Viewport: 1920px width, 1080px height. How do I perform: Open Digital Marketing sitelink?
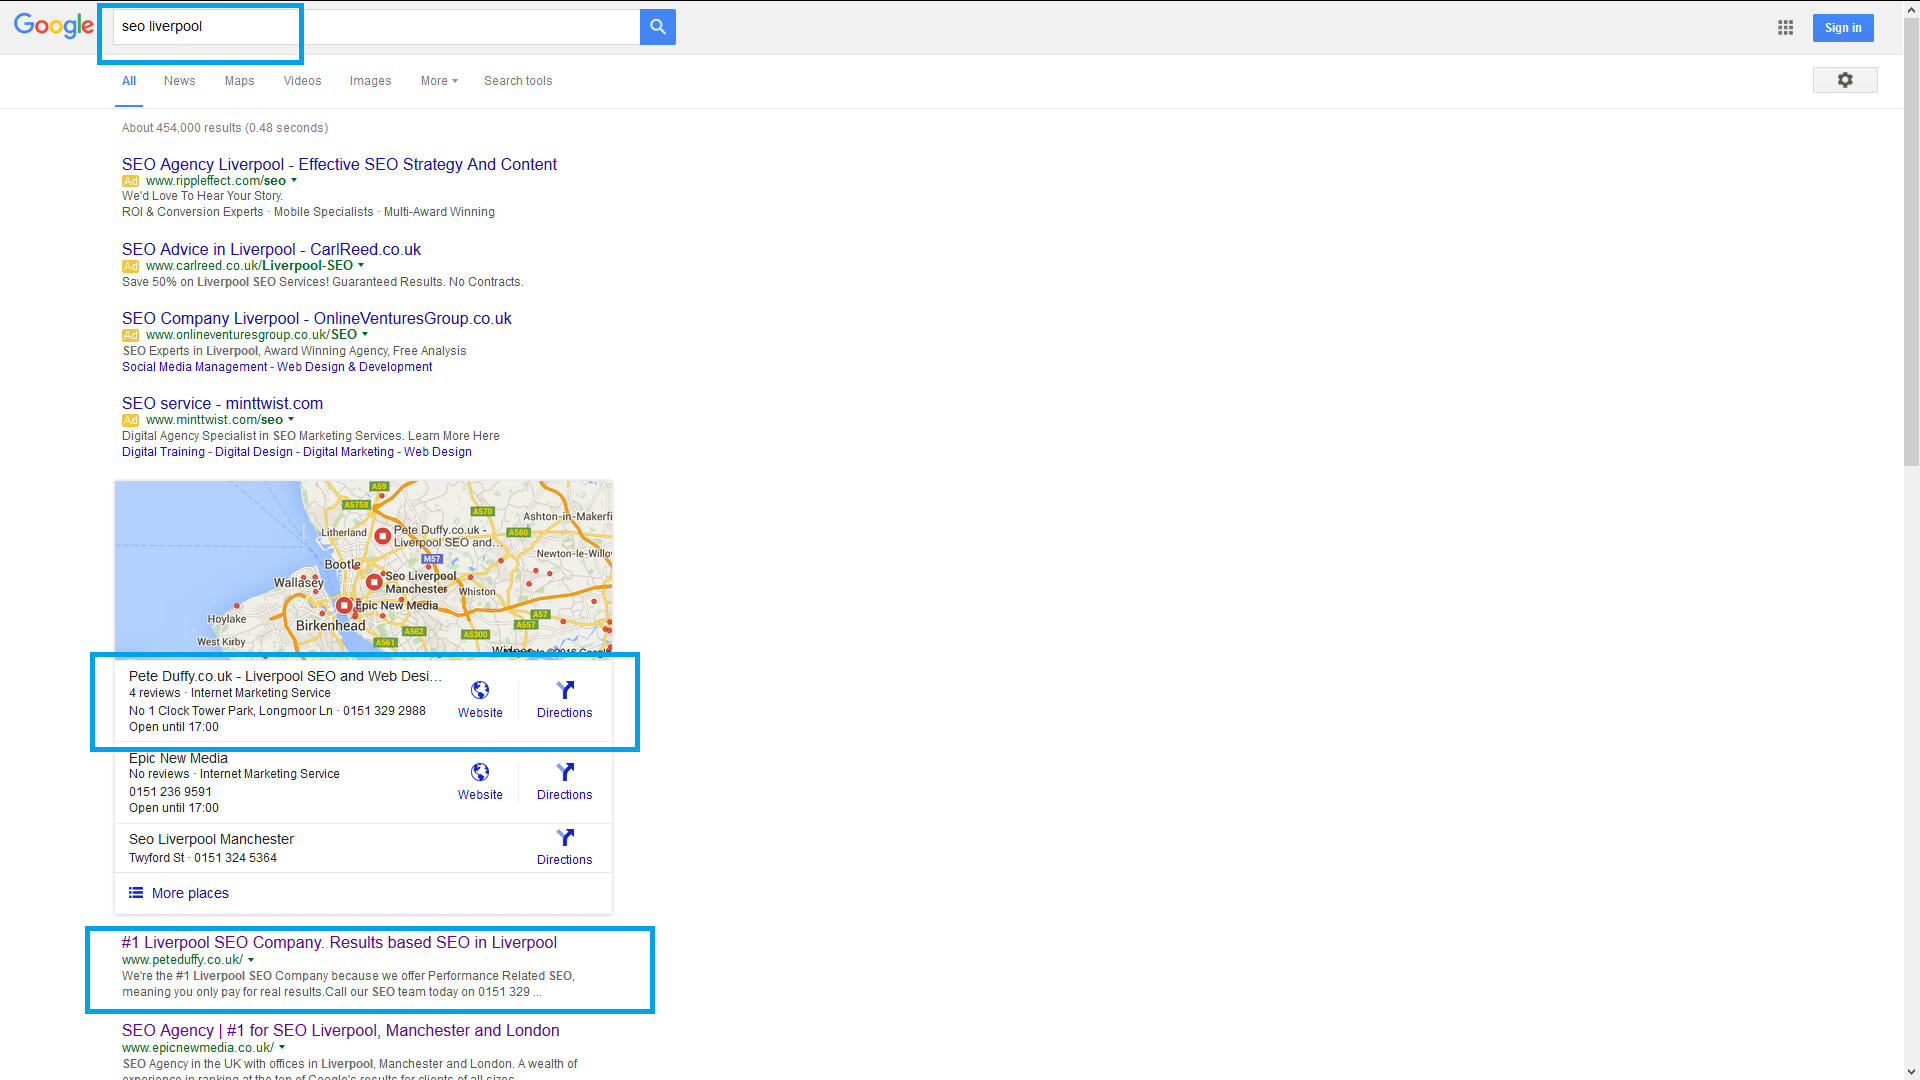tap(348, 452)
